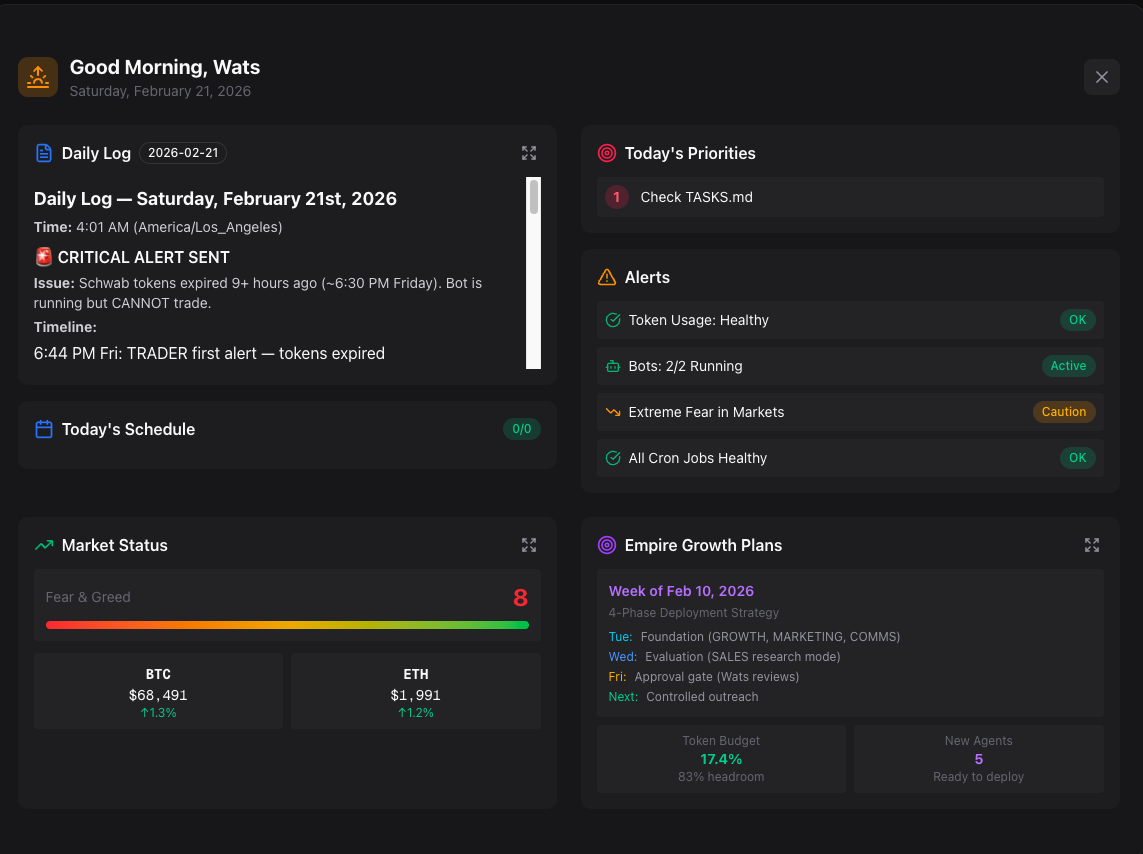Viewport: 1143px width, 854px height.
Task: Click the Caution badge for Extreme Fear
Action: [1063, 412]
